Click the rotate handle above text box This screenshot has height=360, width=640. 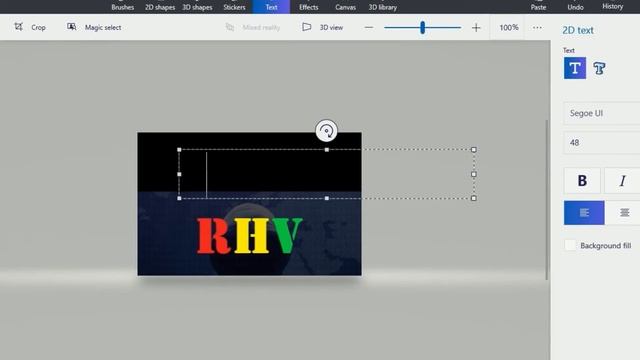327,131
